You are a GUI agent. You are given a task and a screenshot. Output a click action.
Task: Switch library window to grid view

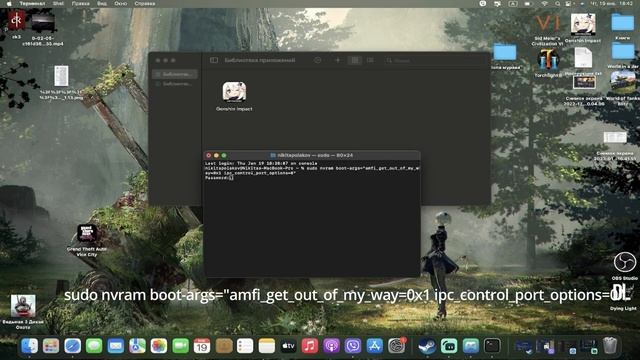355,60
